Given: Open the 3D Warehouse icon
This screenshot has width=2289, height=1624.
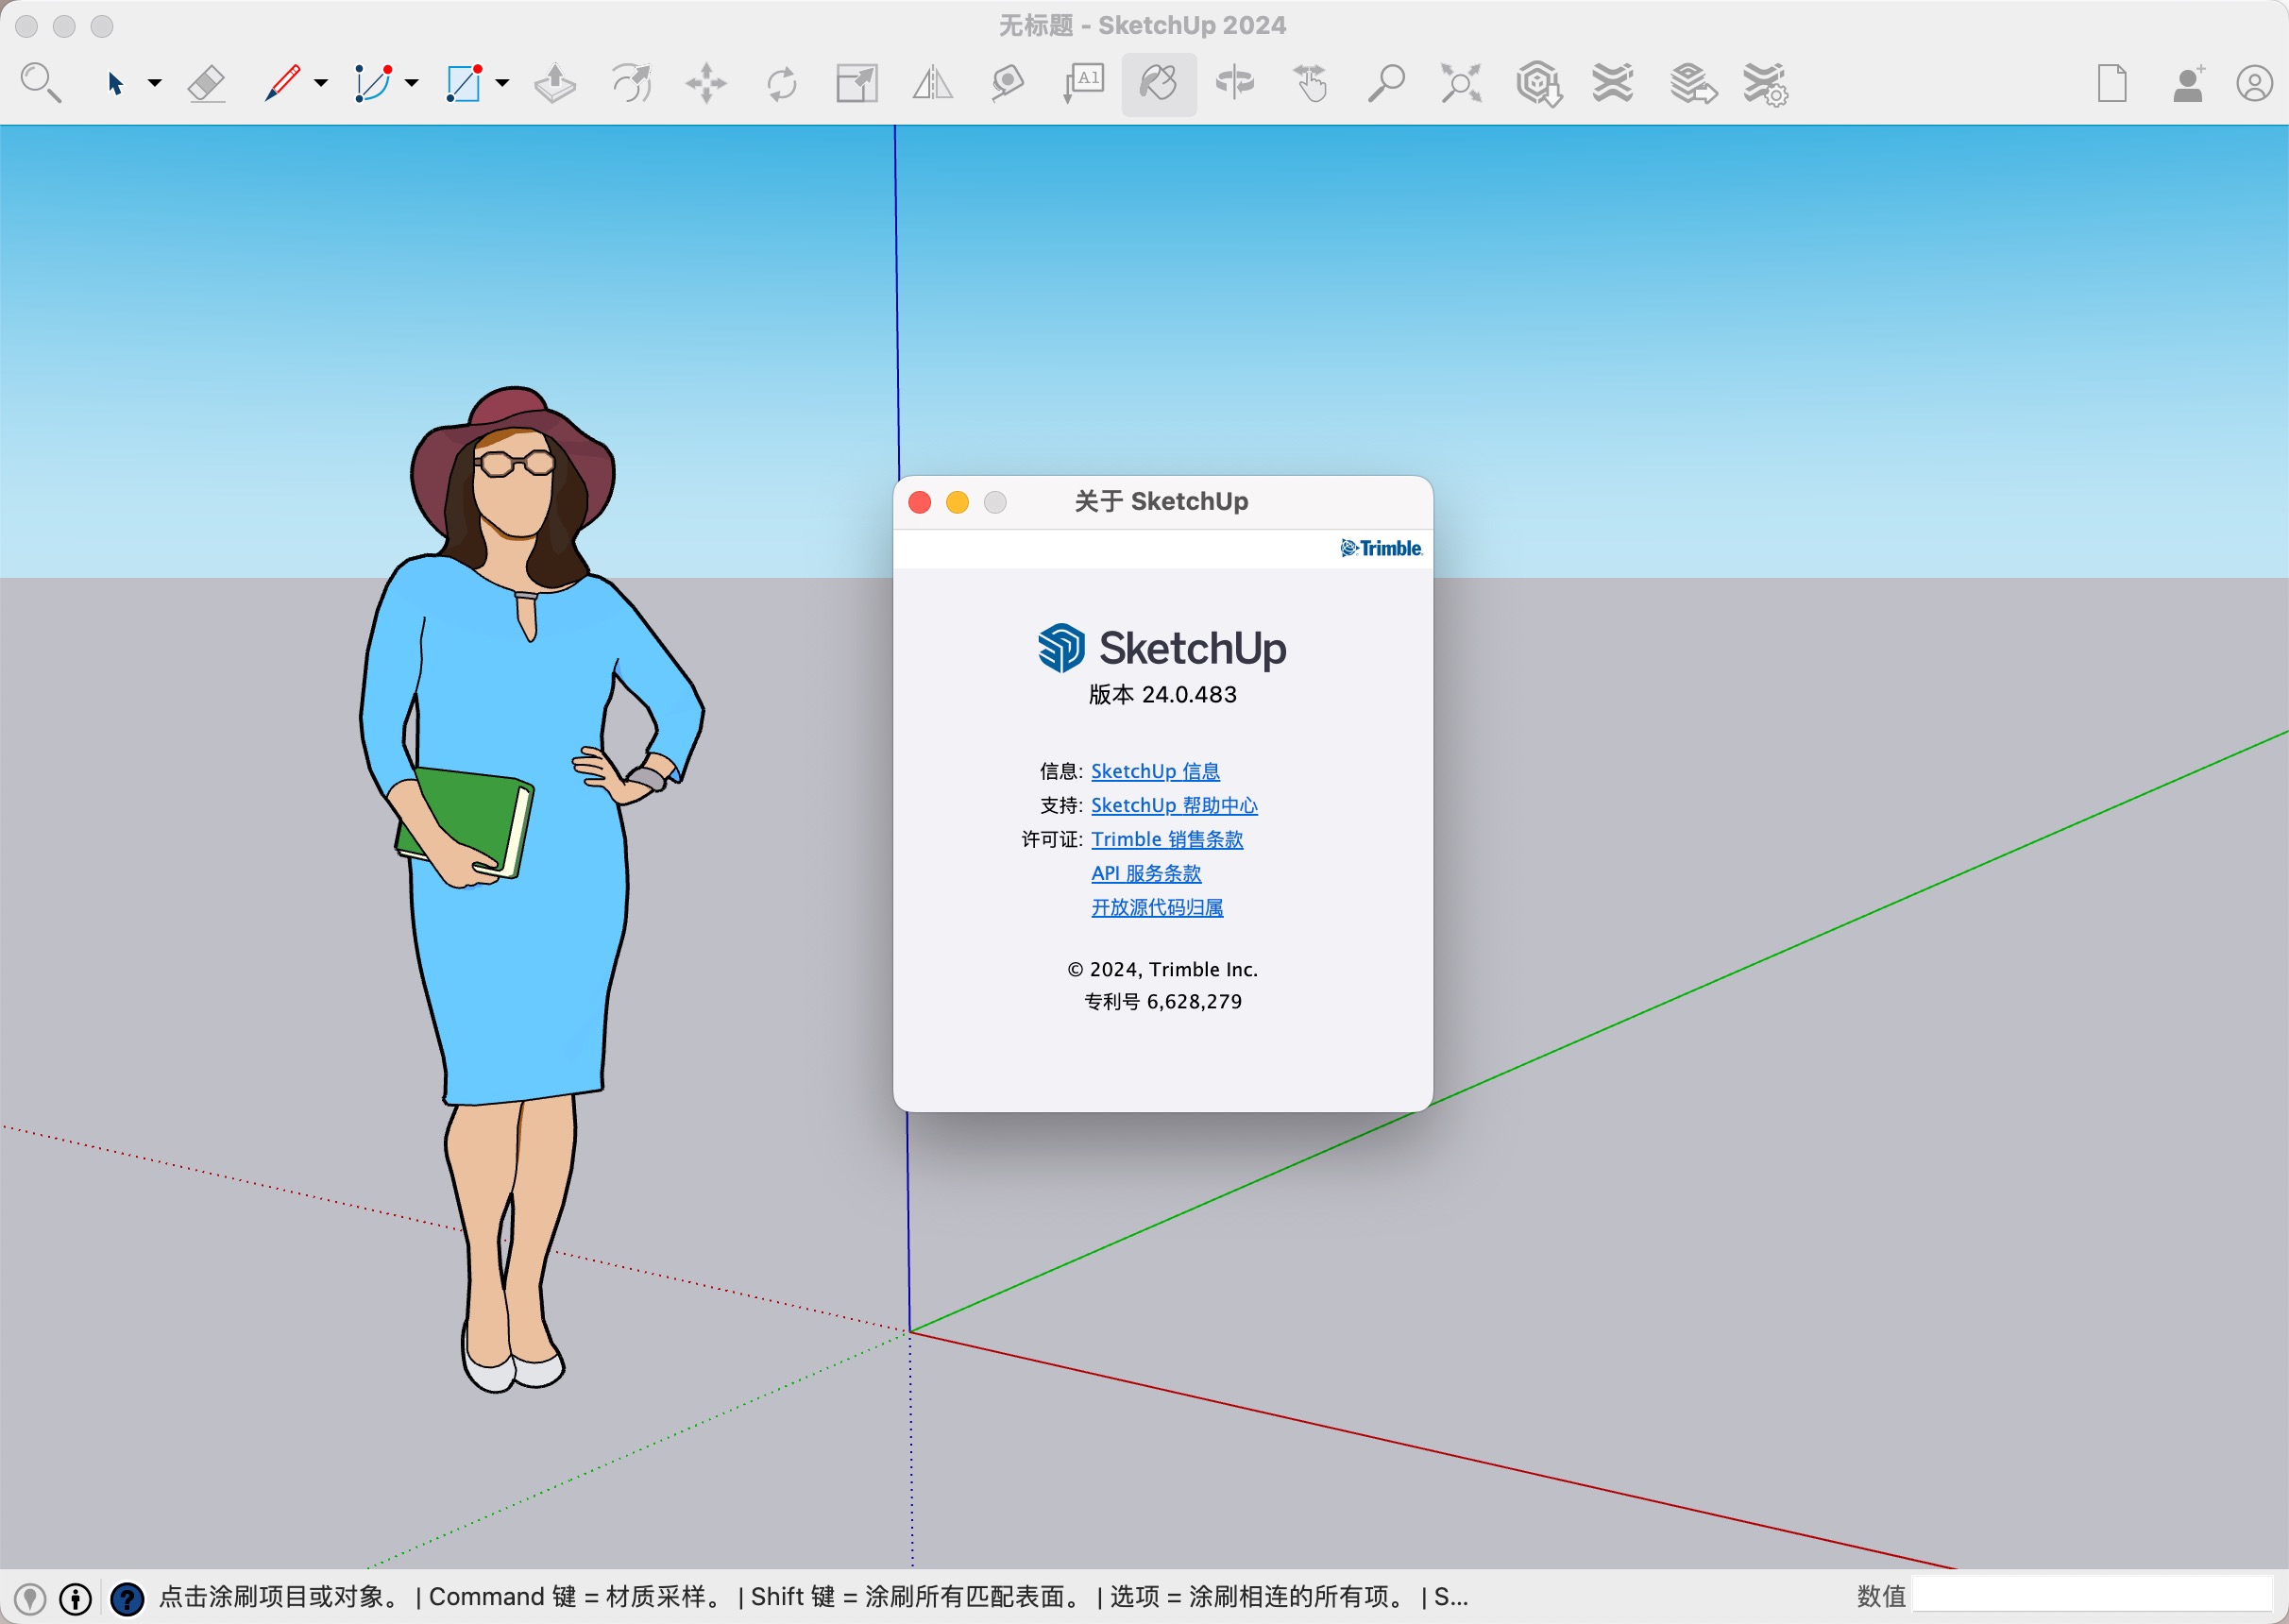Looking at the screenshot, I should tap(1538, 83).
